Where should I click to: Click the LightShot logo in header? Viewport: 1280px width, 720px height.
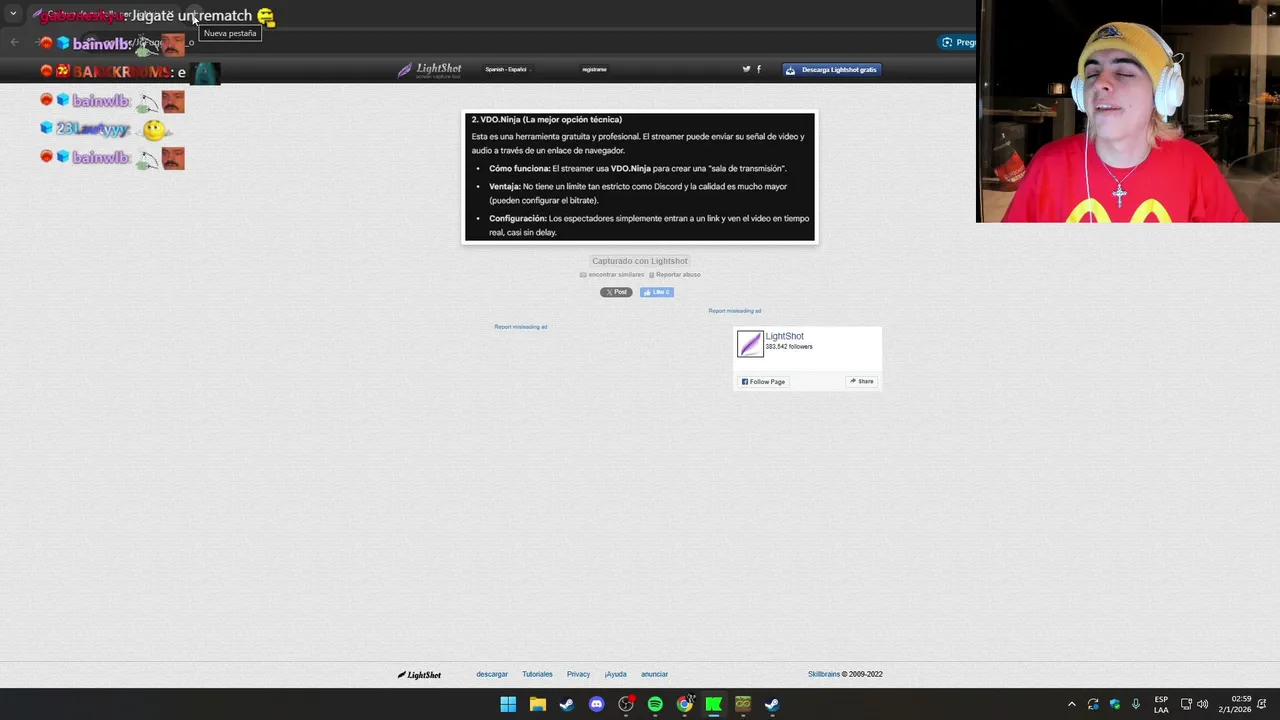(x=429, y=70)
